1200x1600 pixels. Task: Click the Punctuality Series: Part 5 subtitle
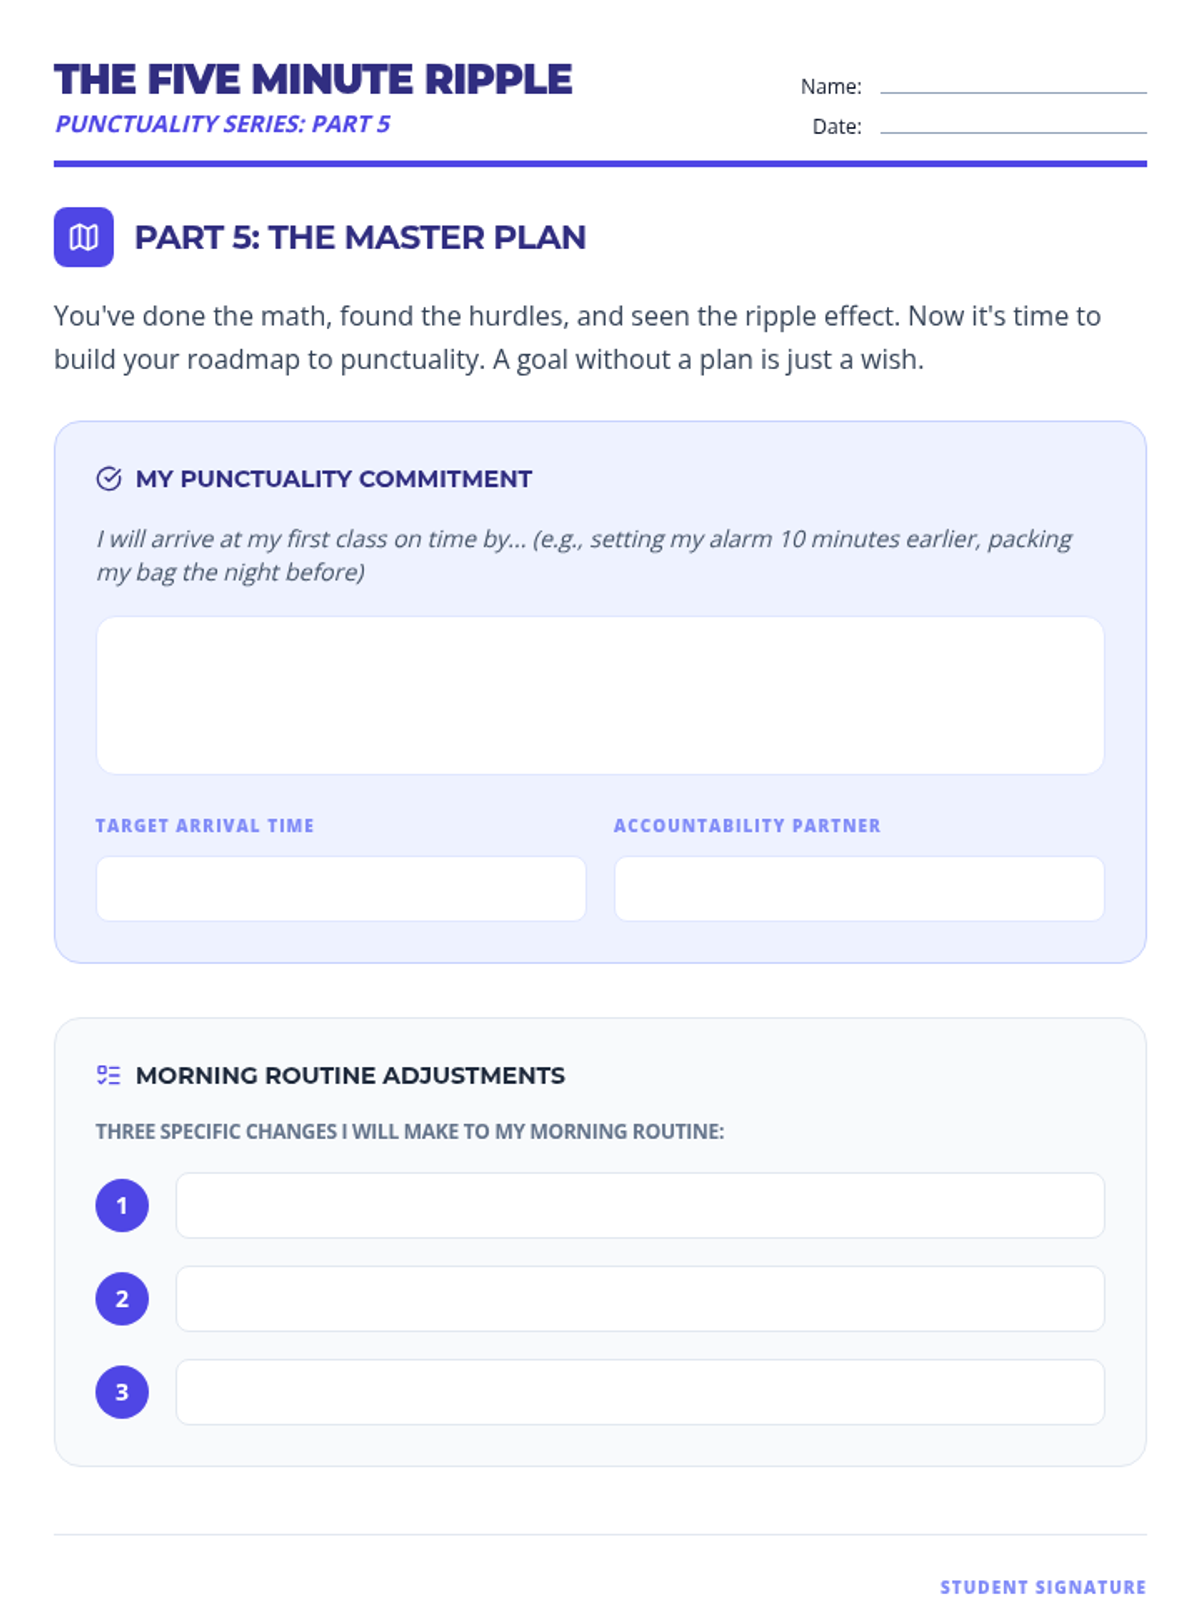(222, 124)
